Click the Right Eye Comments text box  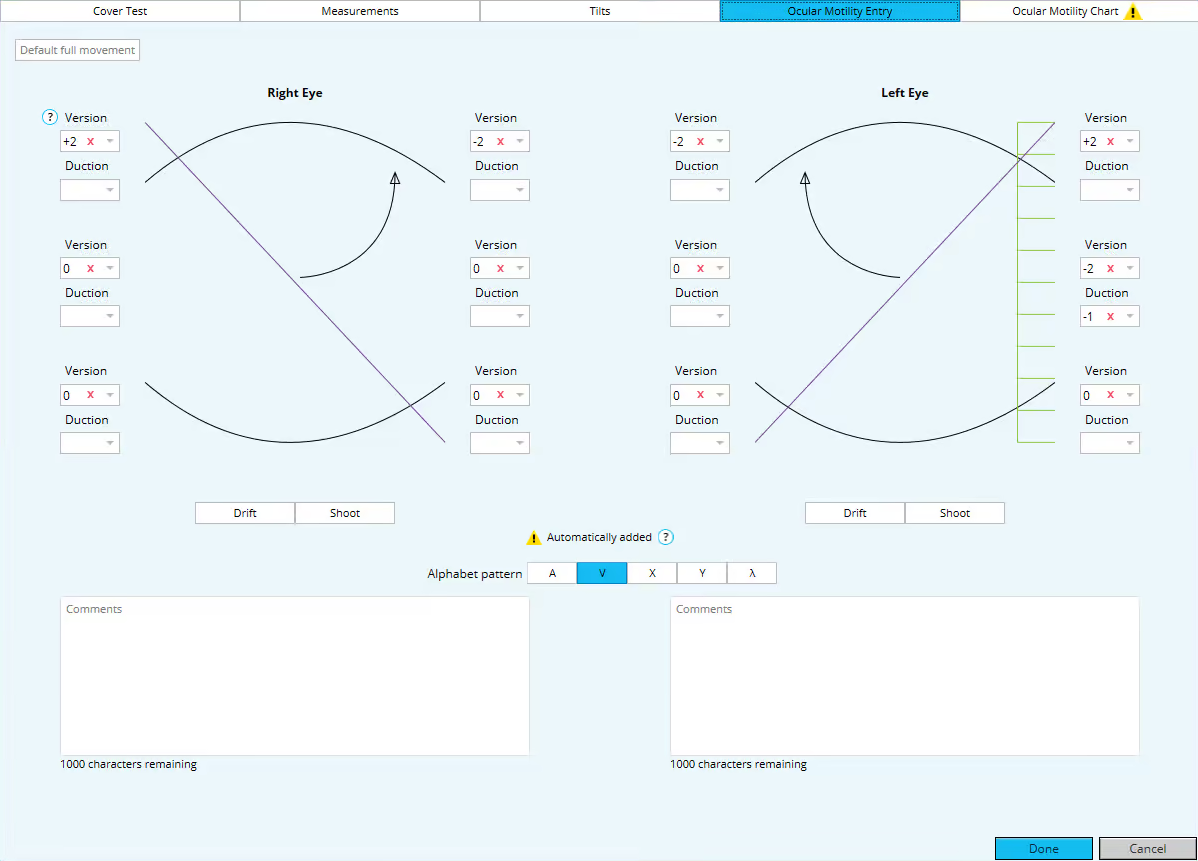tap(295, 676)
